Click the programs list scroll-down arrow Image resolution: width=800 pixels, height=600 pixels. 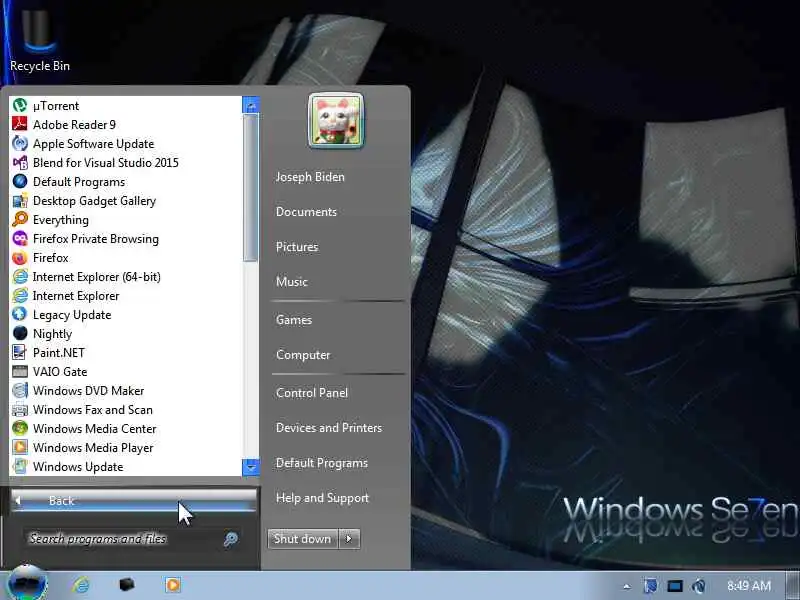[x=251, y=467]
